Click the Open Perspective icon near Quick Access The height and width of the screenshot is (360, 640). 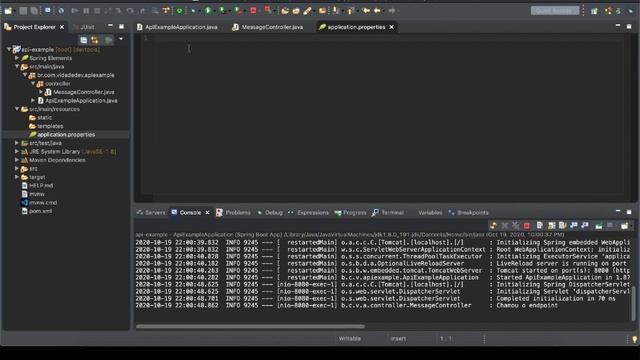594,11
